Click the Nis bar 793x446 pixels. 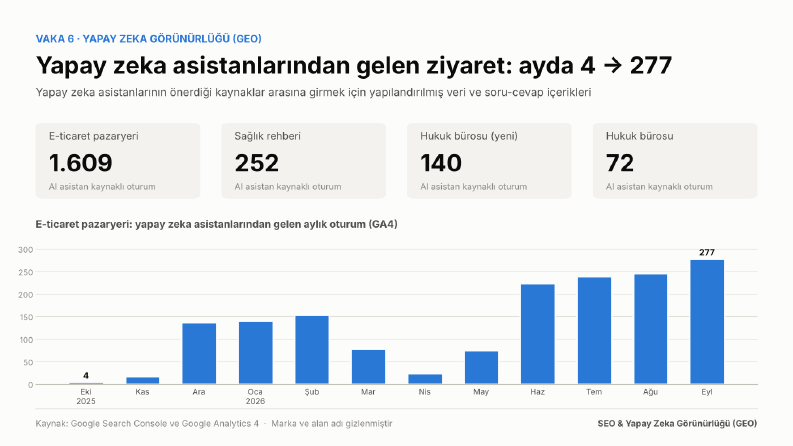(425, 380)
